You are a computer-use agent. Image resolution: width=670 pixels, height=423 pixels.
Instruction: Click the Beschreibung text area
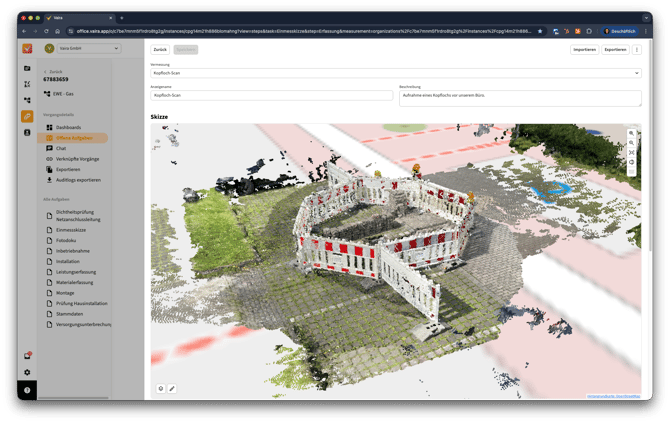point(520,98)
